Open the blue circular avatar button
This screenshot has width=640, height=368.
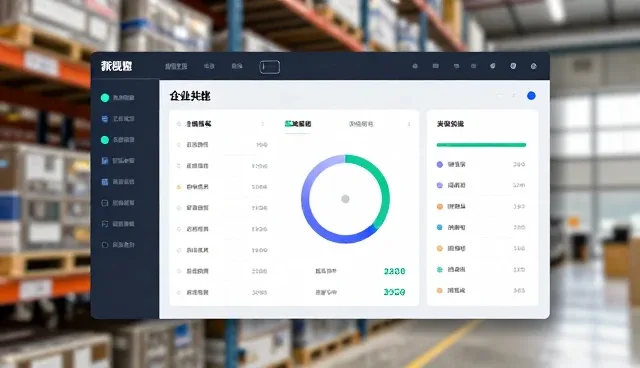(531, 95)
